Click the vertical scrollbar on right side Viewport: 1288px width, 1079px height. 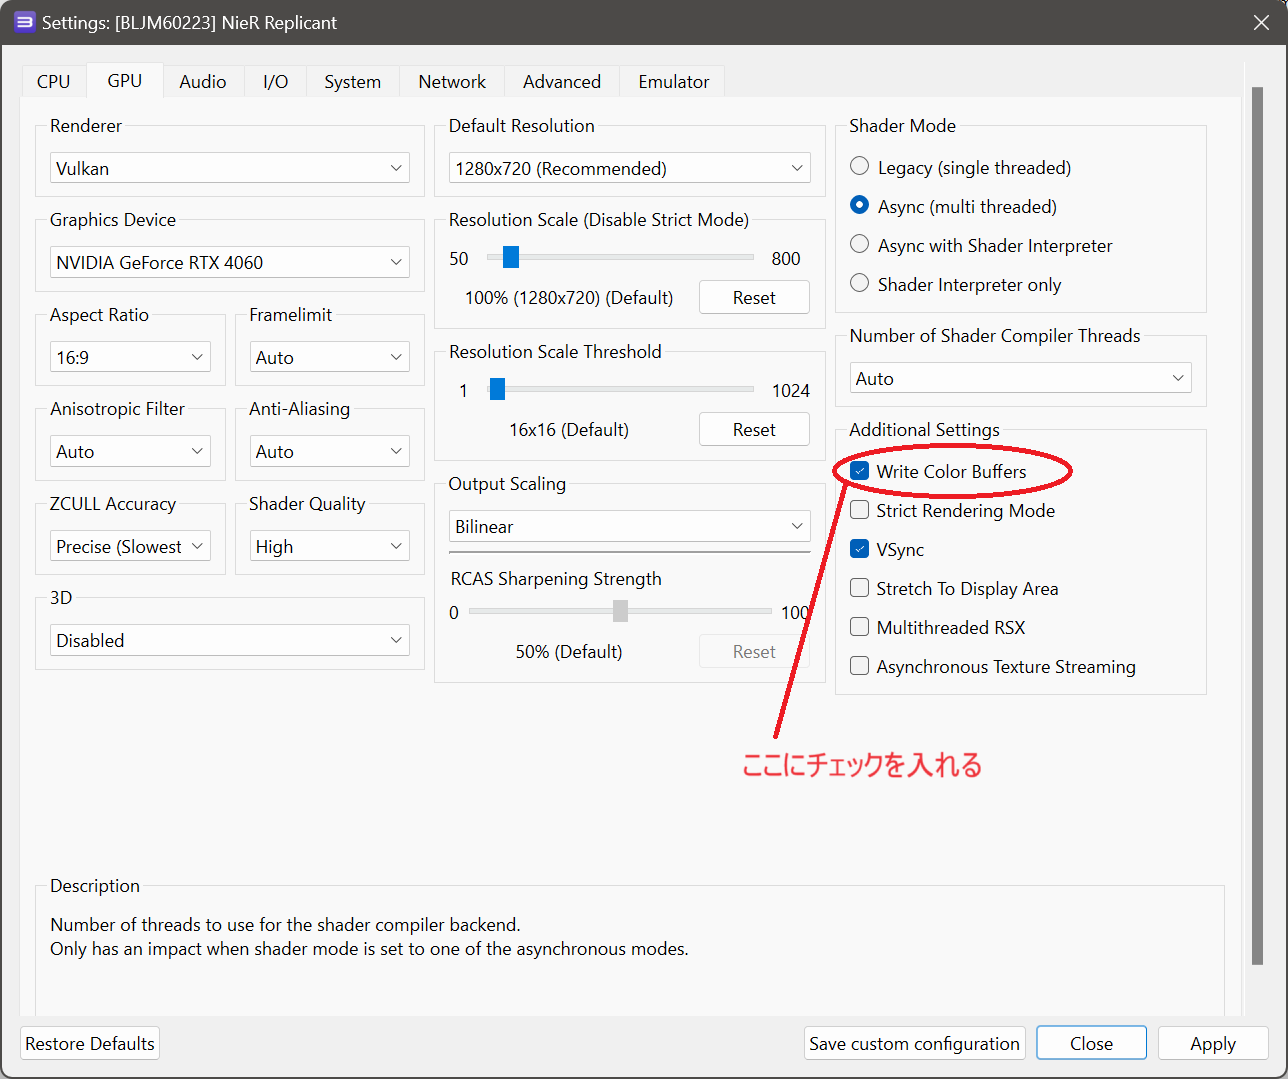[x=1257, y=526]
